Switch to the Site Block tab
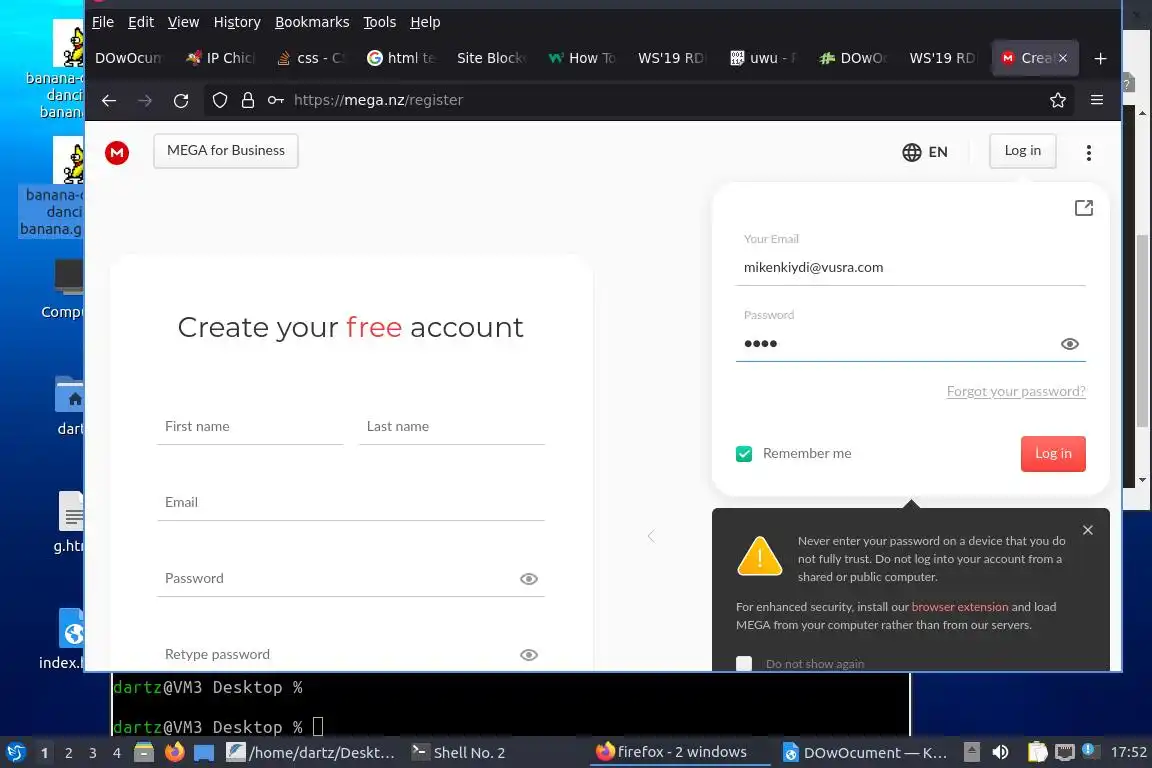This screenshot has height=768, width=1152. point(492,58)
